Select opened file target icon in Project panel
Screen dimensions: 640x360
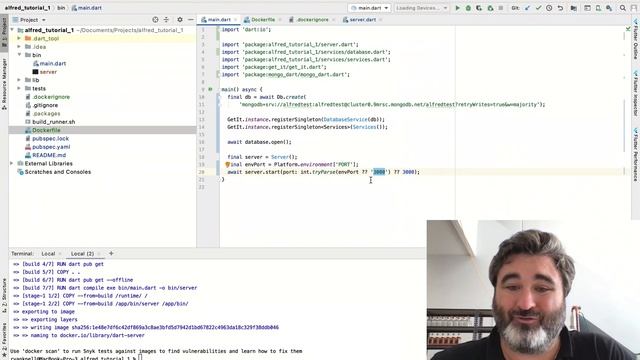point(155,20)
